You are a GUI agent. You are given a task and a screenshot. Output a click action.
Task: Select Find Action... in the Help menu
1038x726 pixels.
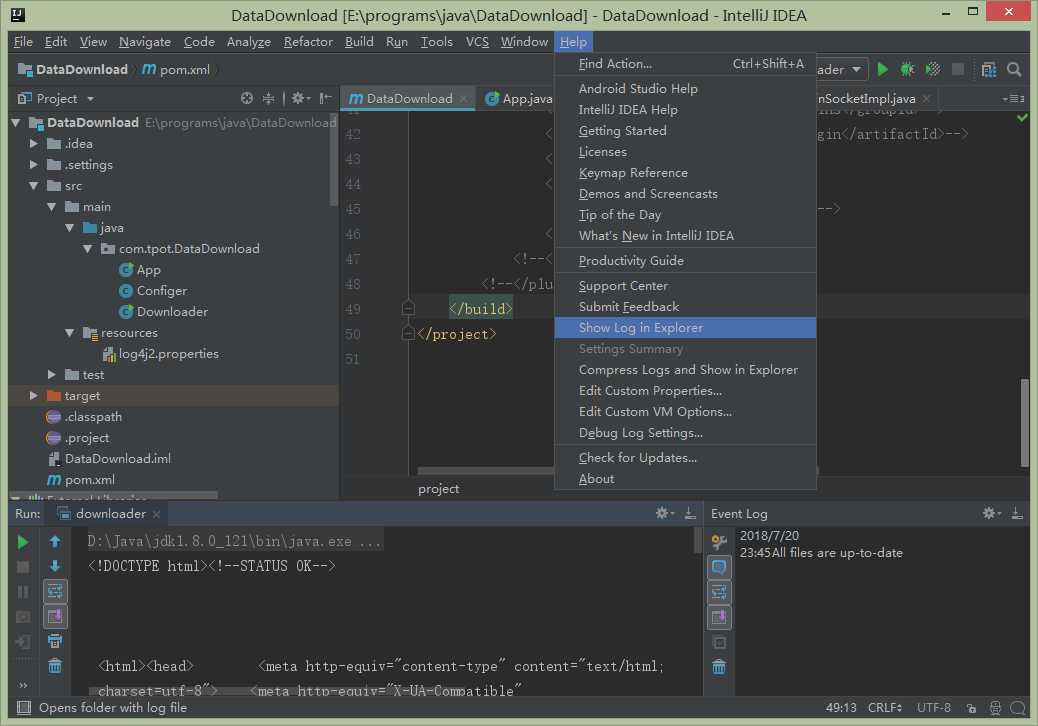[x=685, y=64]
